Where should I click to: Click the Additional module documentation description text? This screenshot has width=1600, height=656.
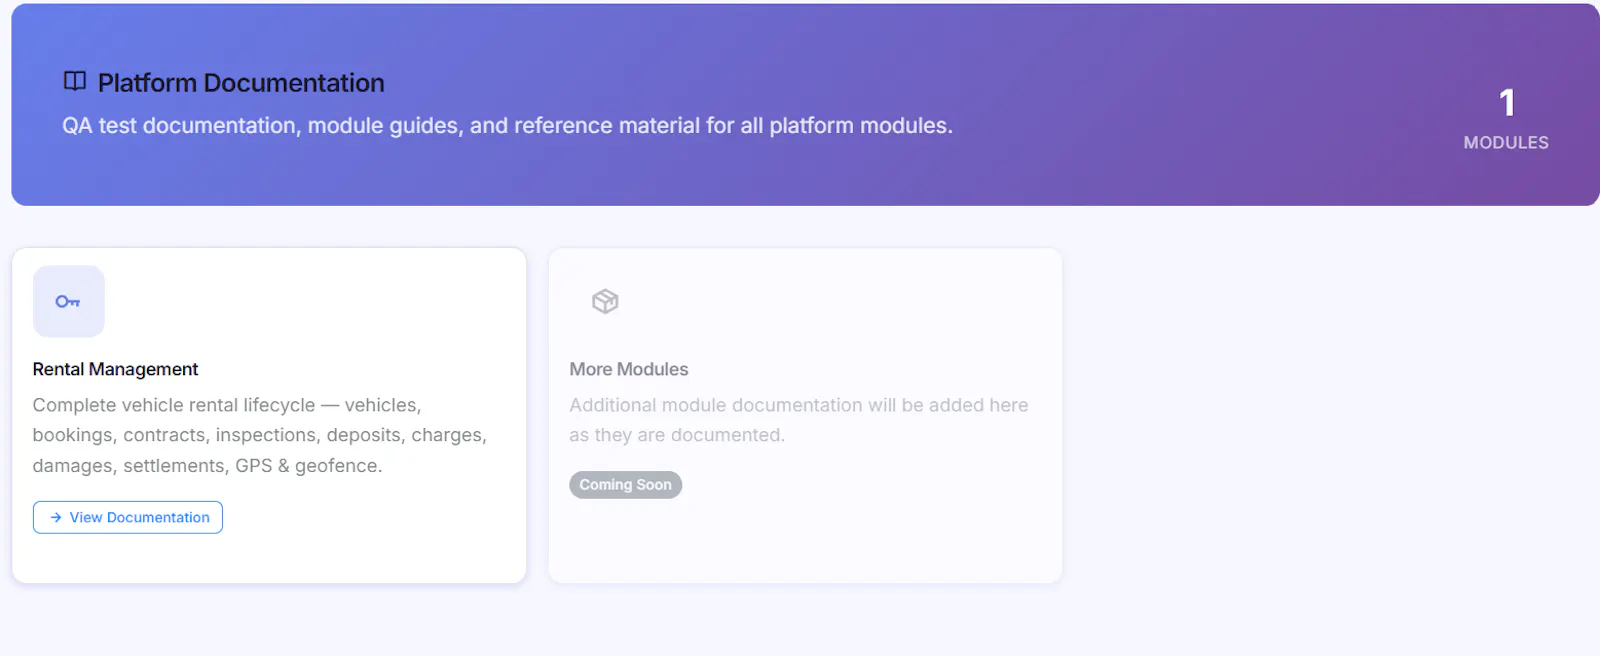(799, 420)
